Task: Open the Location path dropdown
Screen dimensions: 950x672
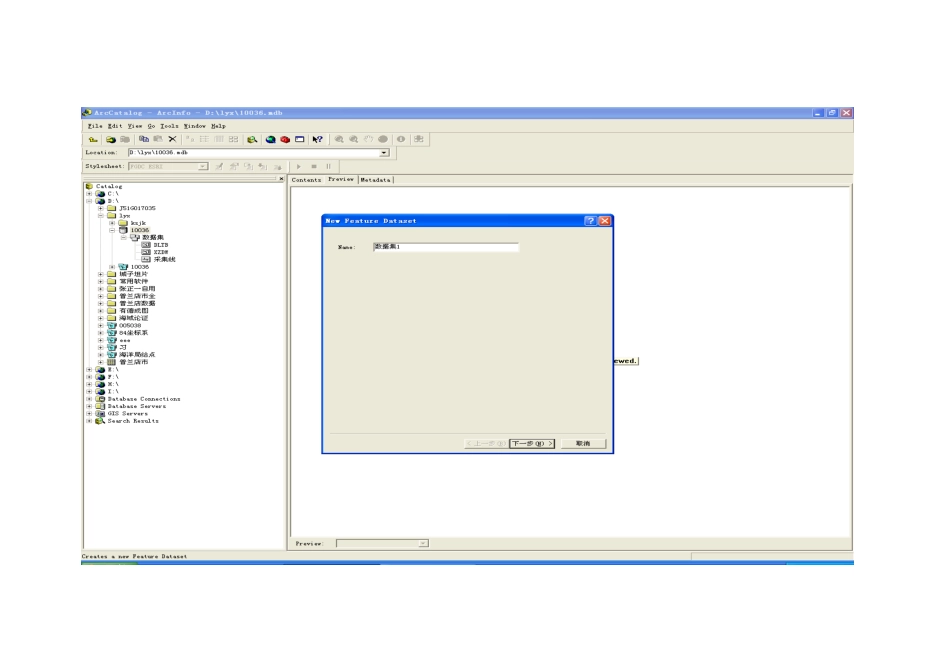Action: 385,152
